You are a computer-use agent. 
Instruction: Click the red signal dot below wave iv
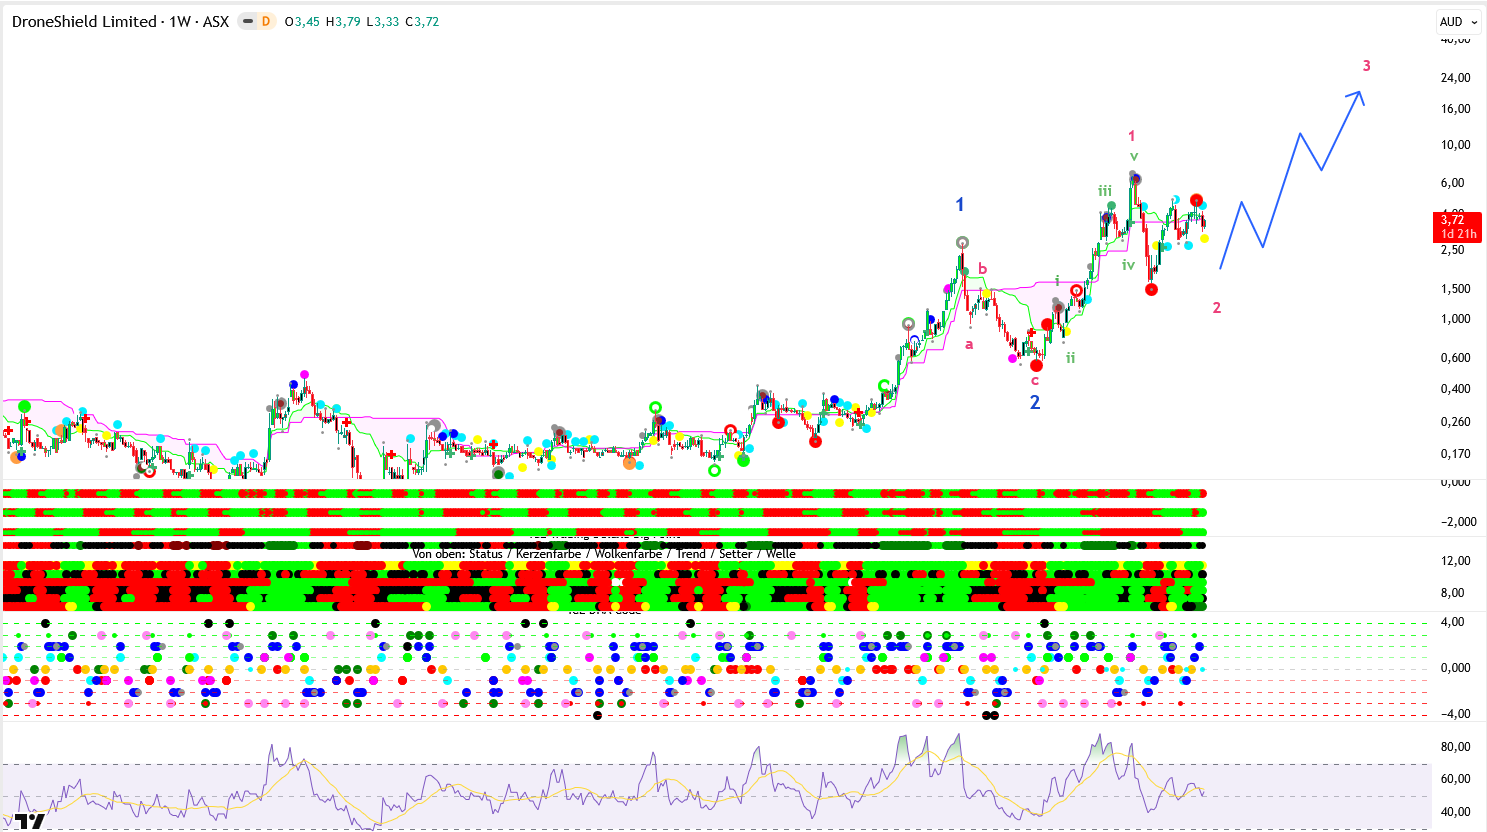[x=1151, y=290]
